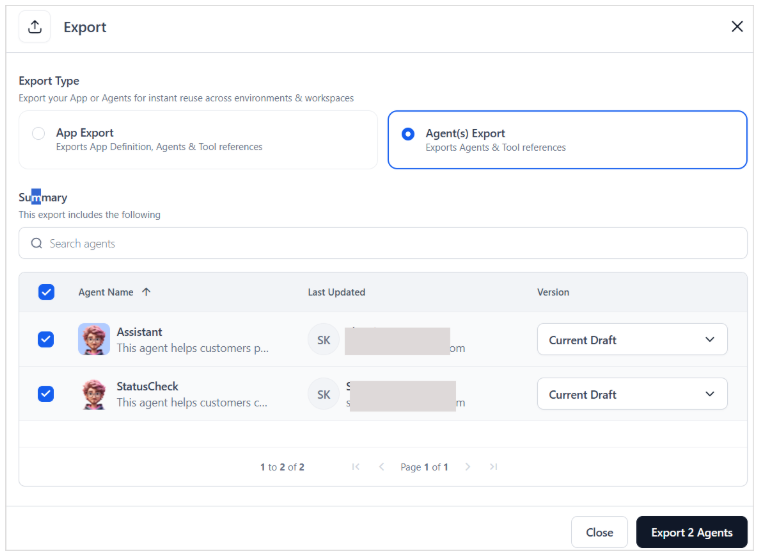Open the StatusCheck version dropdown
757x553 pixels.
[x=632, y=394]
